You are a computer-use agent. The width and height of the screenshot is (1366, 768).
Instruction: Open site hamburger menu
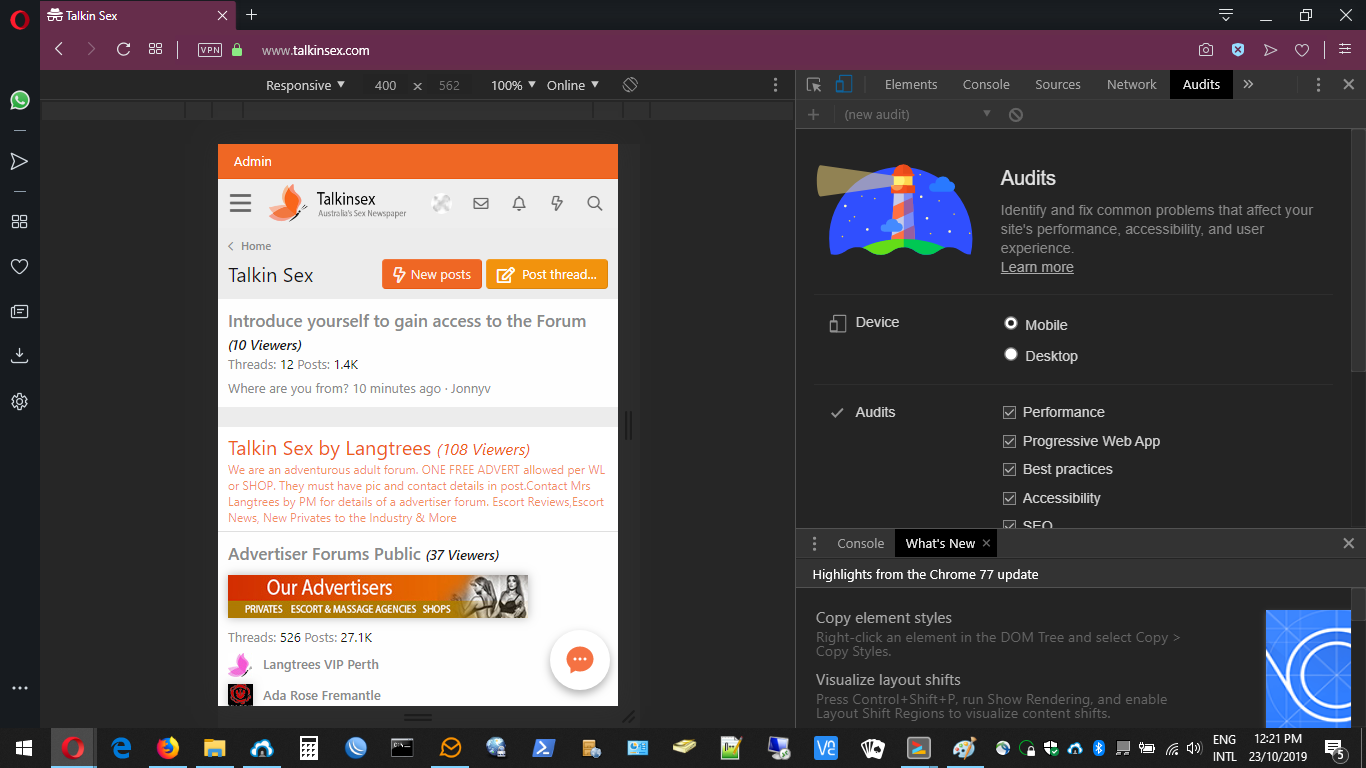tap(240, 203)
